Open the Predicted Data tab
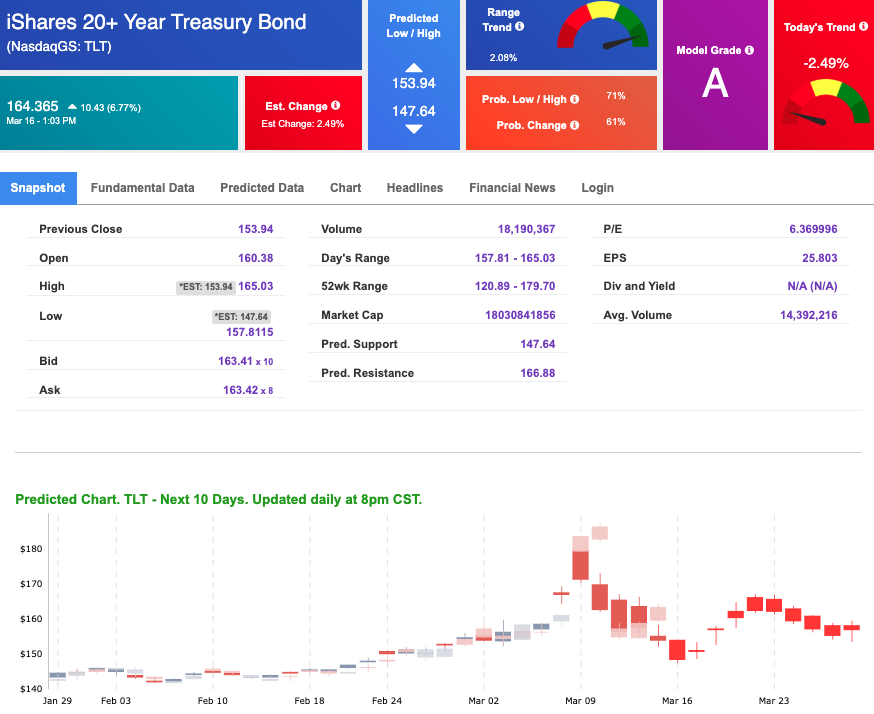874x714 pixels. pos(262,188)
